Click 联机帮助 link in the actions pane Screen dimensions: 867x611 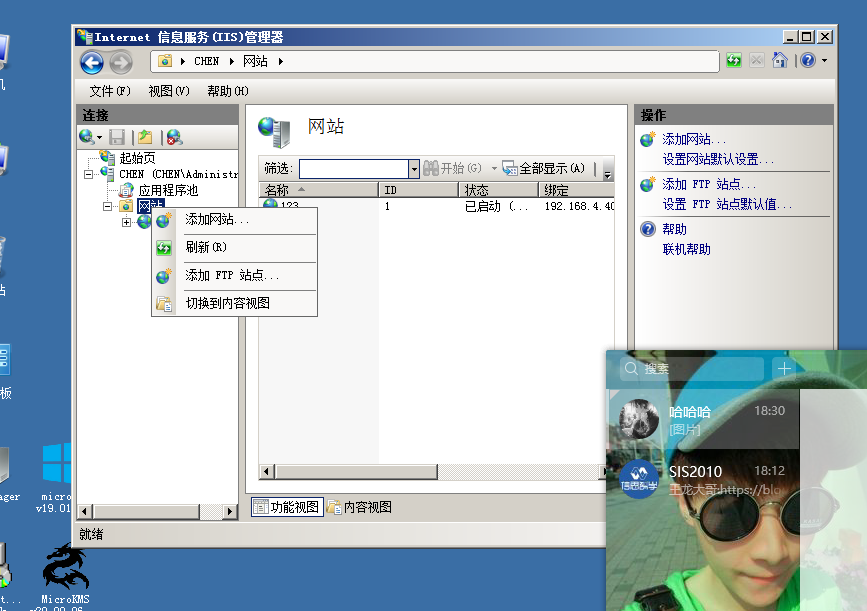(686, 249)
